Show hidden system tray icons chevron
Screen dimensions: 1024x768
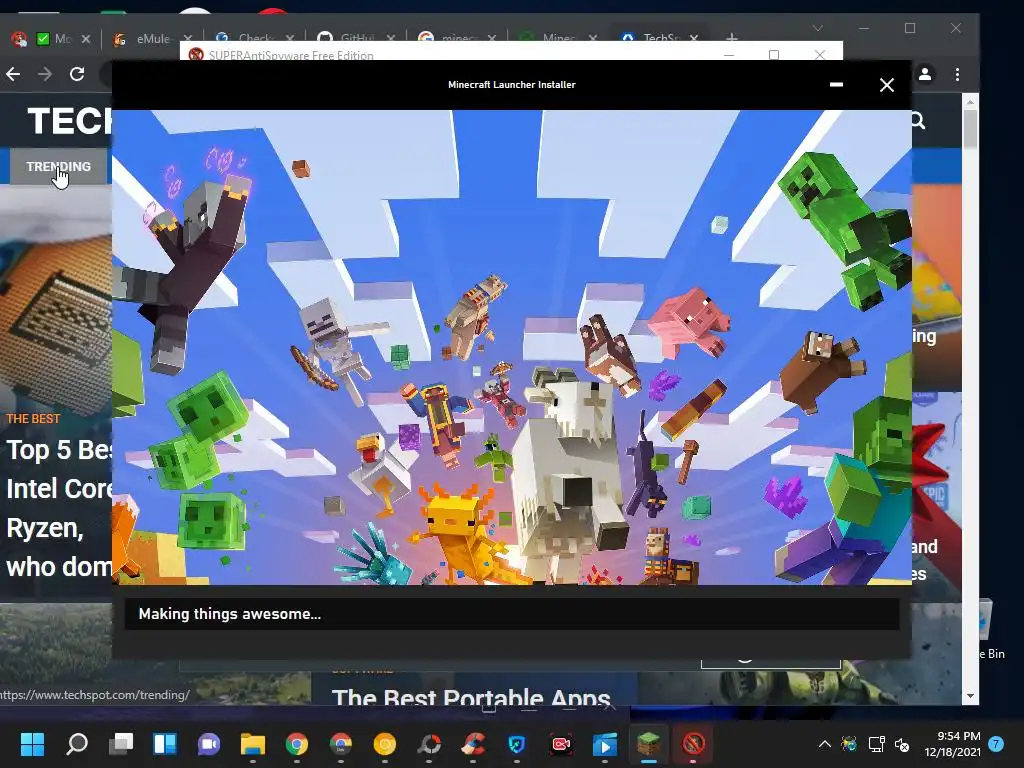click(x=825, y=744)
